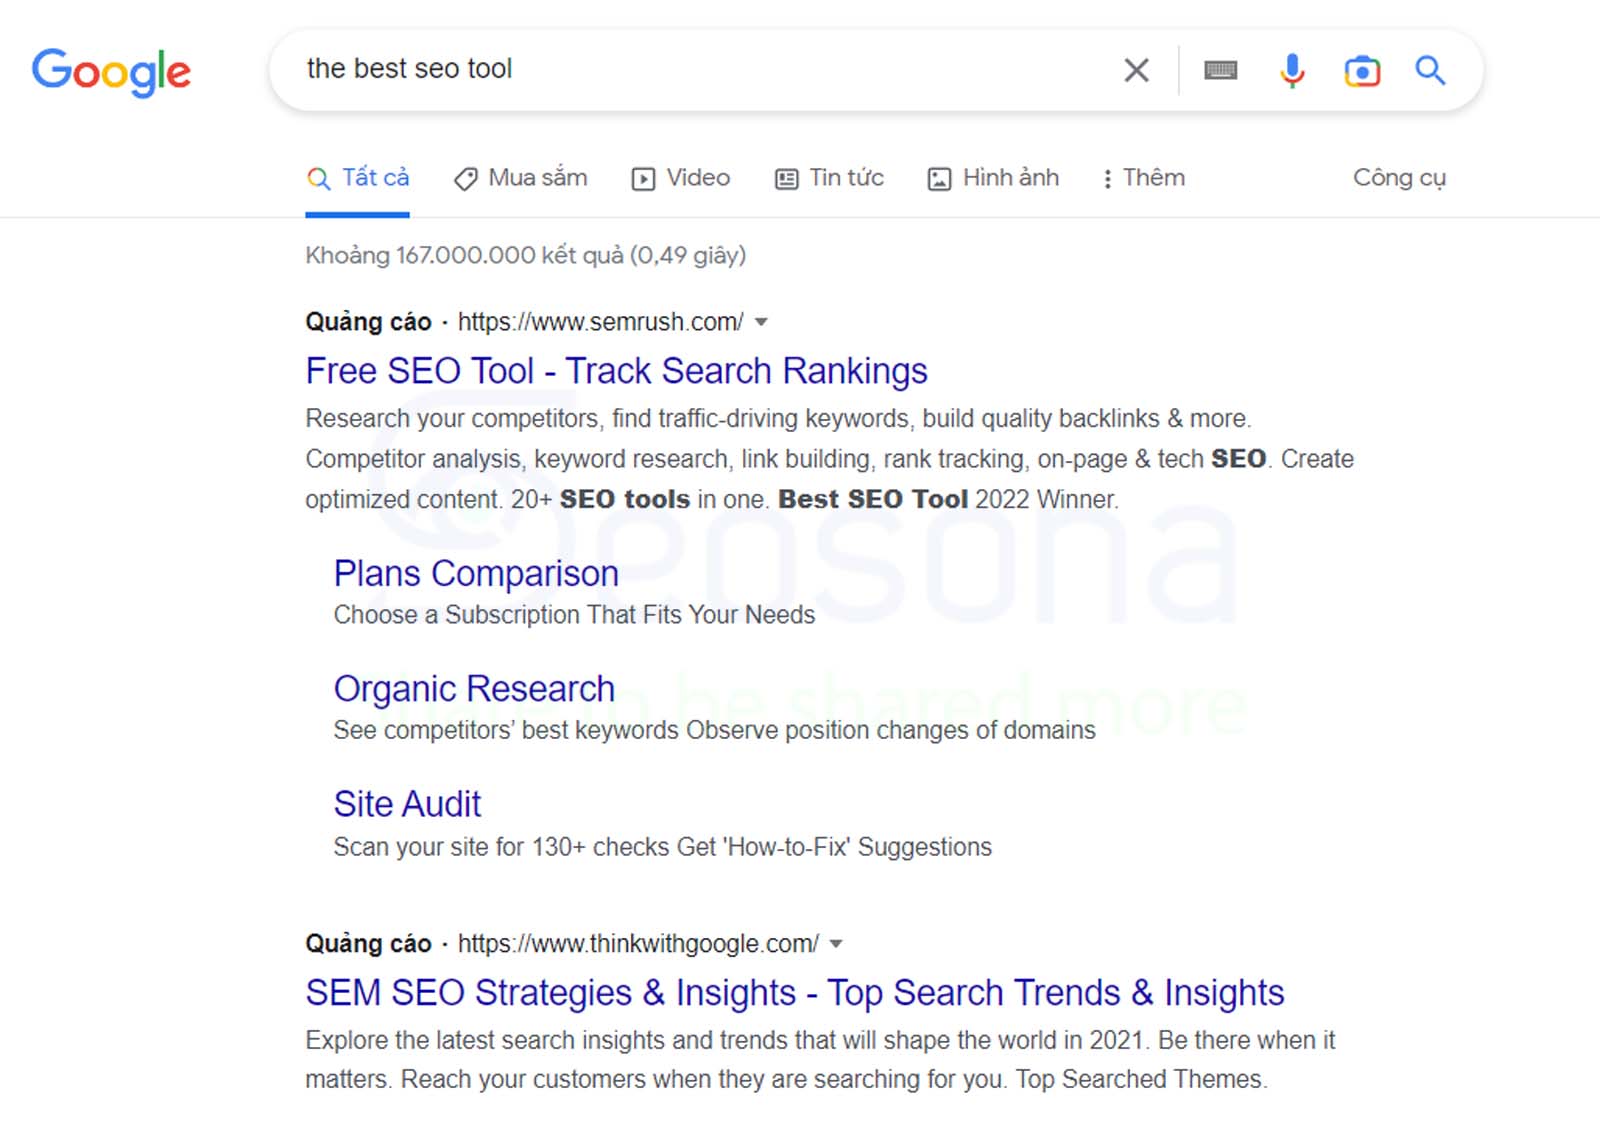
Task: Start voice search with the microphone icon
Action: pyautogui.click(x=1292, y=70)
